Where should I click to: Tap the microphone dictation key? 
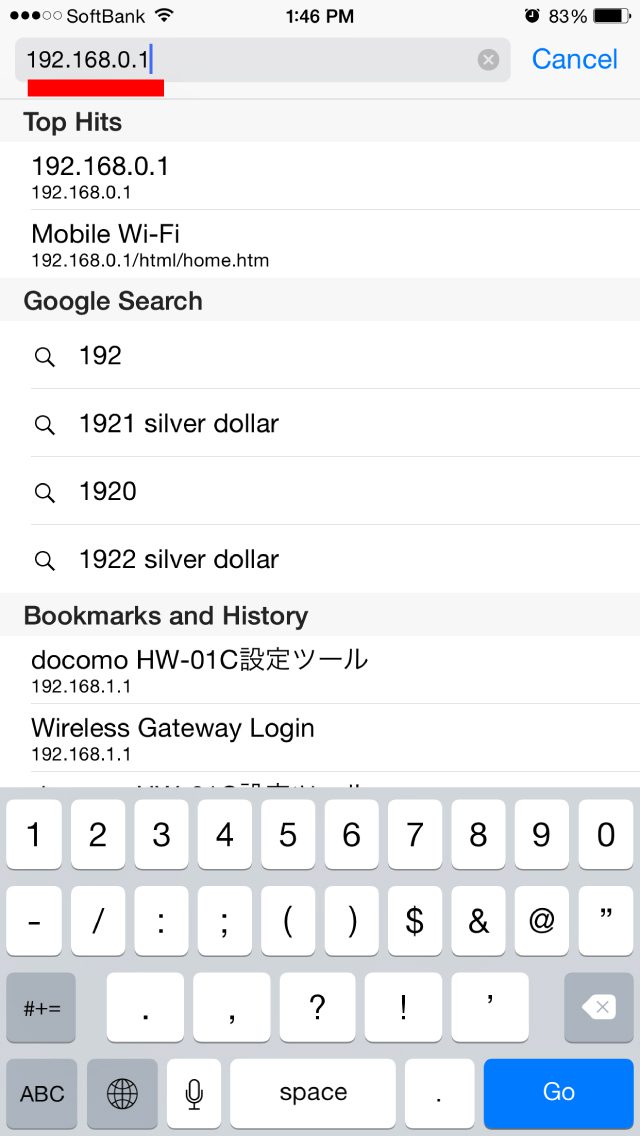click(x=194, y=1093)
